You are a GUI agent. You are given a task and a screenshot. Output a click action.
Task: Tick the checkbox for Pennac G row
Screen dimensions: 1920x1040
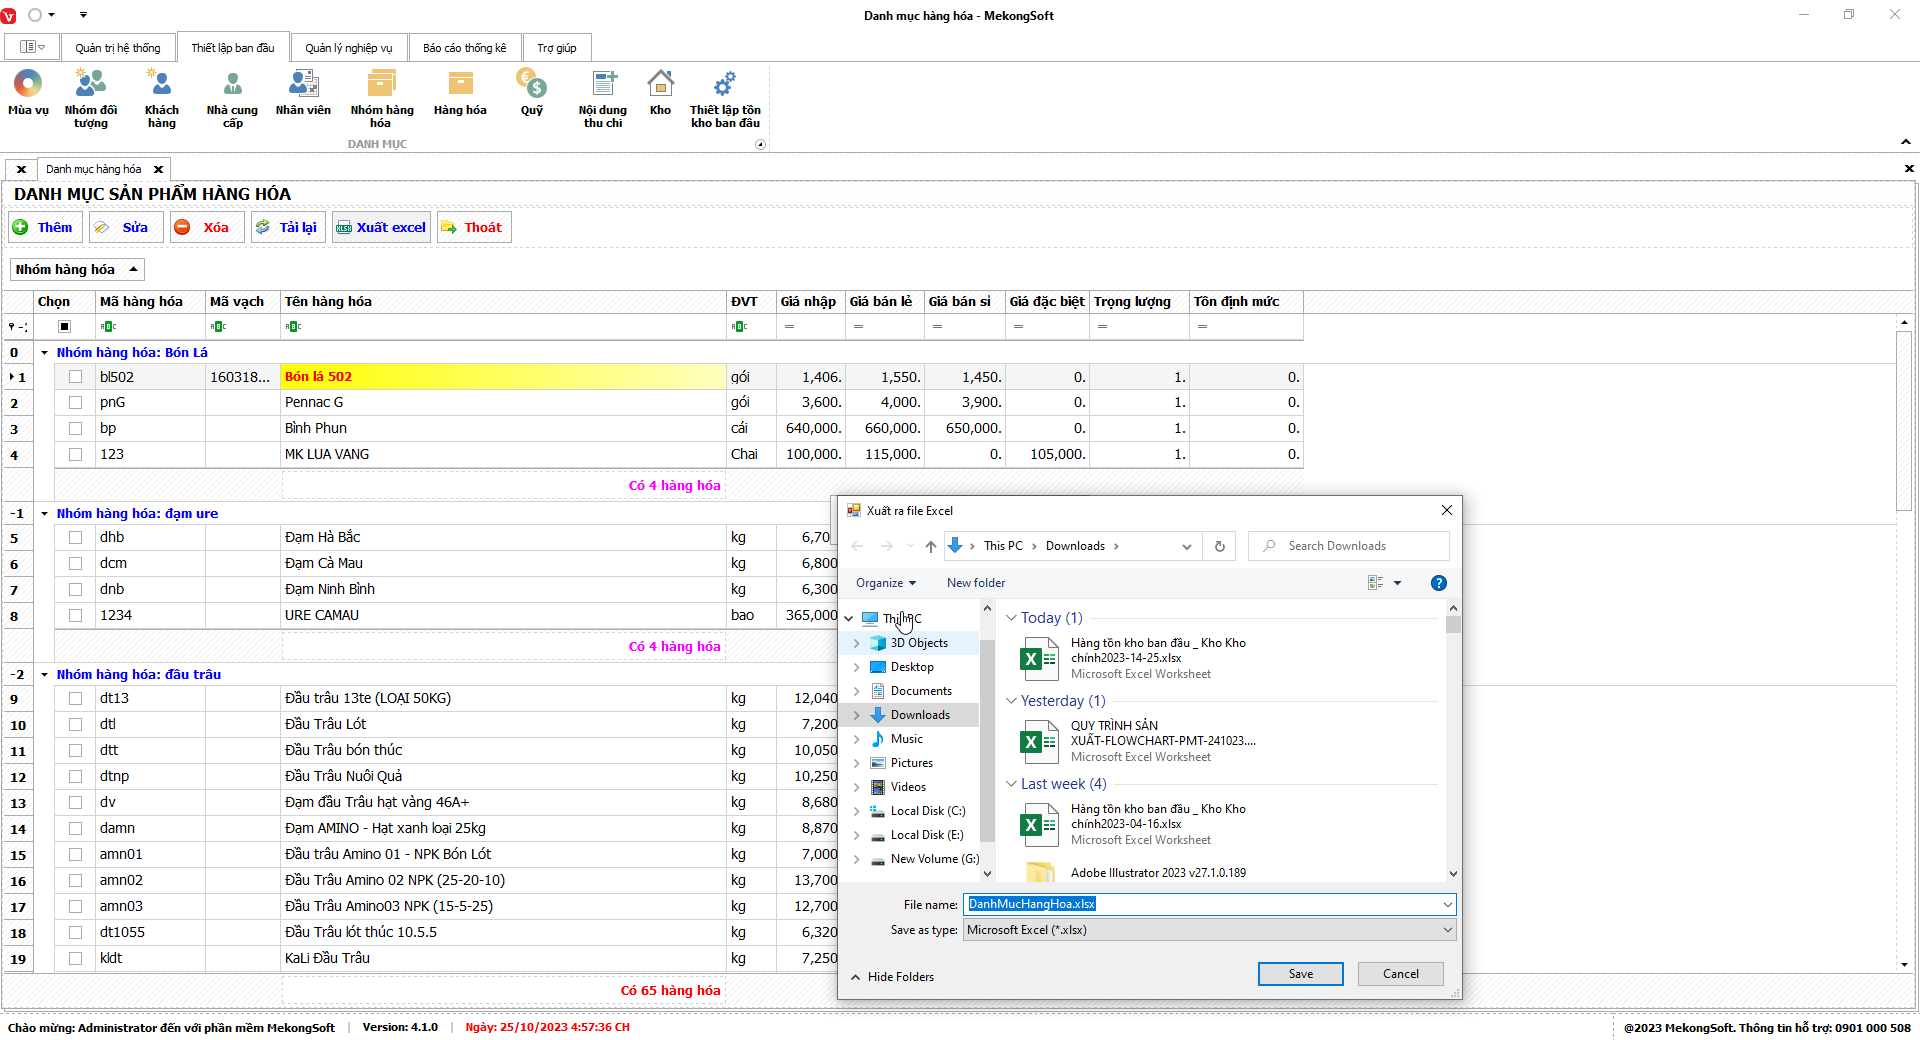pyautogui.click(x=75, y=402)
